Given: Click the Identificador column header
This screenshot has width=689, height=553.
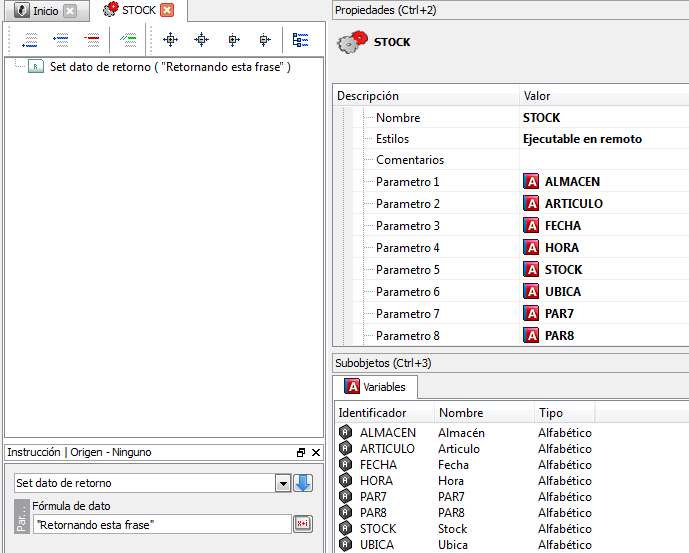Looking at the screenshot, I should (x=372, y=413).
